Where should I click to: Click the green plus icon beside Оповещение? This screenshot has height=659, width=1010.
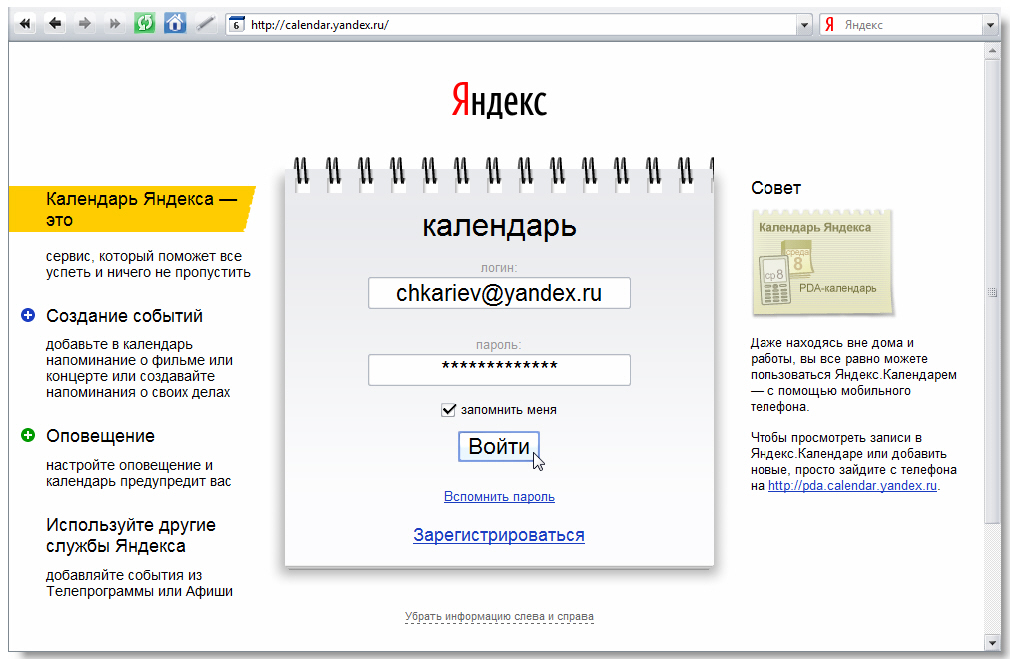[28, 435]
